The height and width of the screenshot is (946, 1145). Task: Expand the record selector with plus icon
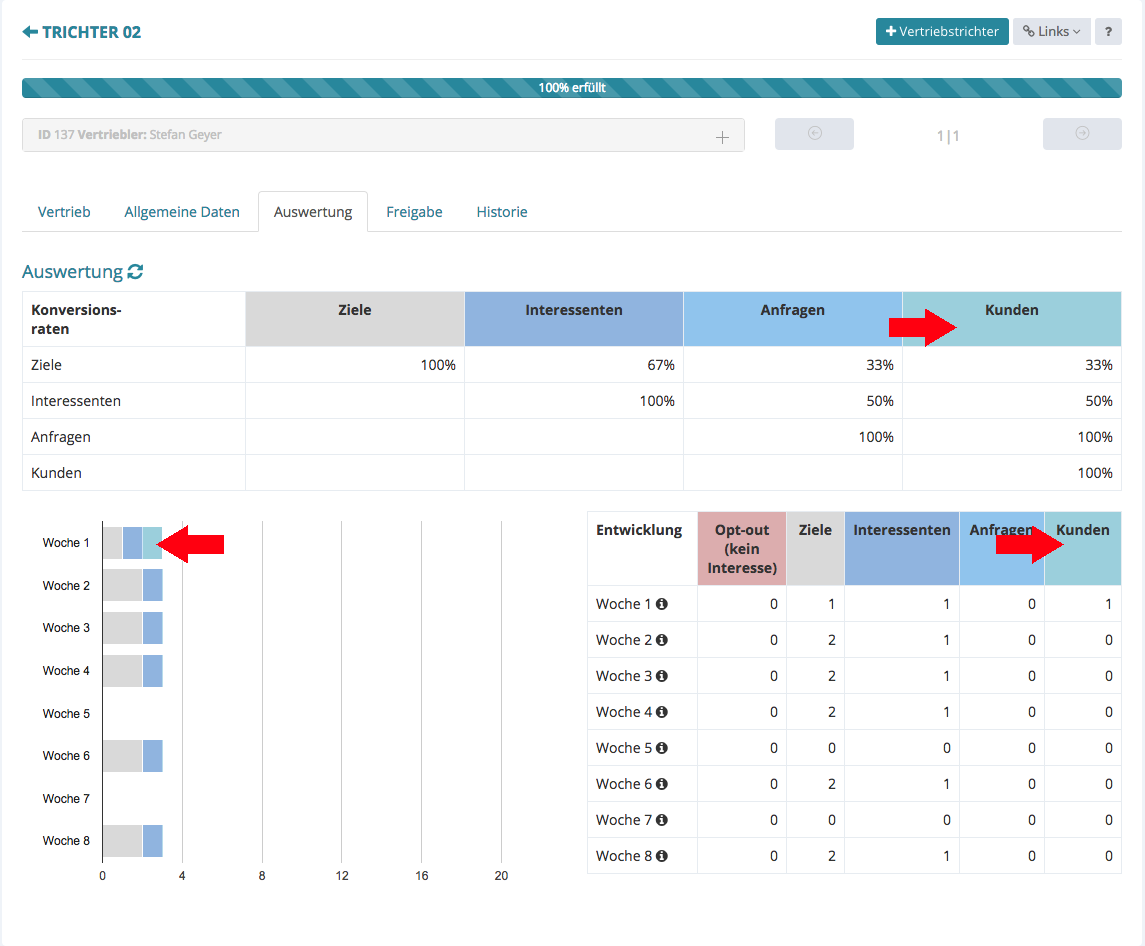coord(722,137)
